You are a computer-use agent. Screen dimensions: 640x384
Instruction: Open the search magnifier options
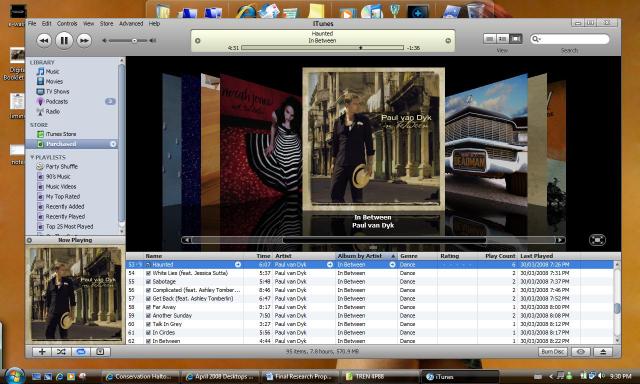[x=536, y=39]
